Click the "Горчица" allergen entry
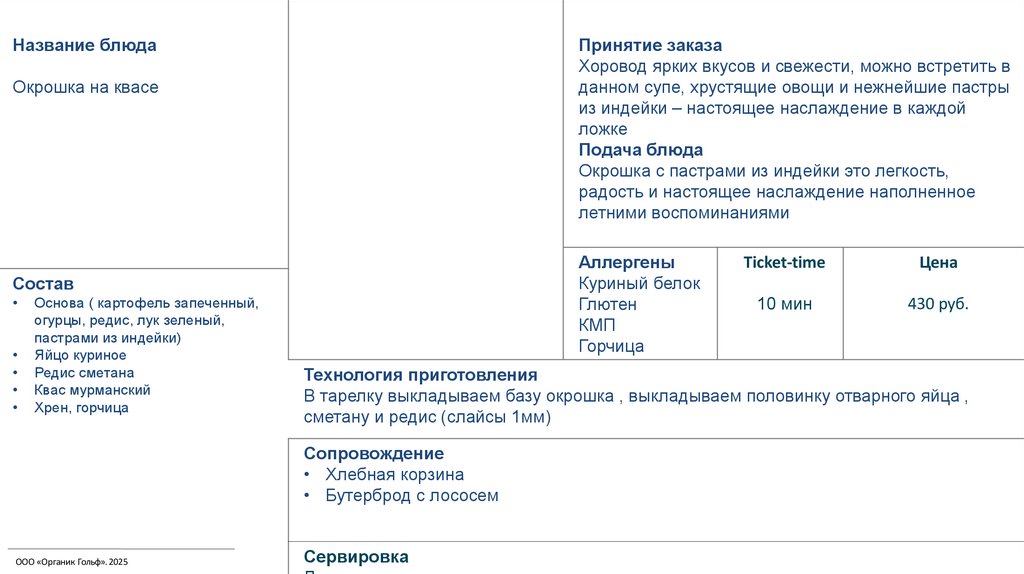 click(x=611, y=346)
